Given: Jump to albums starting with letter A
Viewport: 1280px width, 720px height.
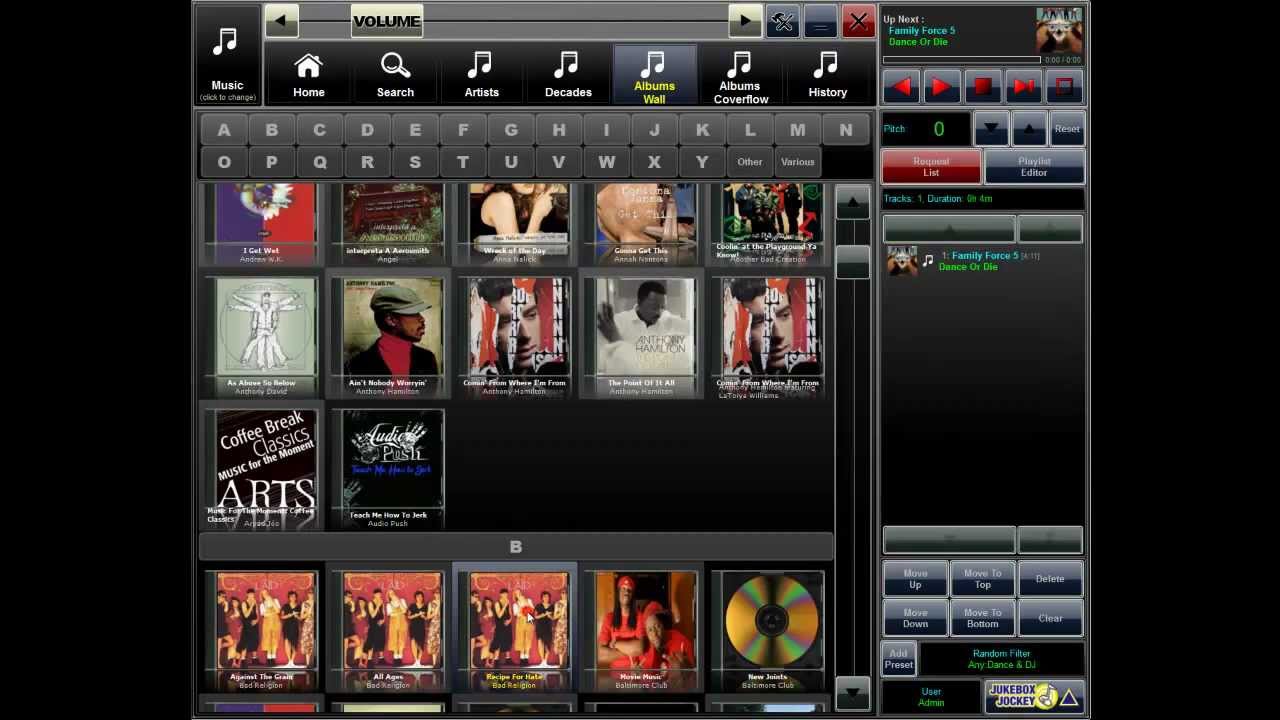Looking at the screenshot, I should click(x=224, y=130).
